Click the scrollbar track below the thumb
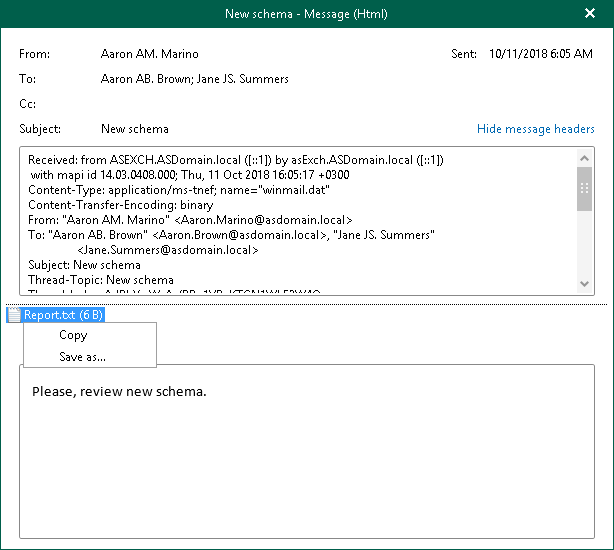Screen dimensions: 614x550 pos(584,245)
